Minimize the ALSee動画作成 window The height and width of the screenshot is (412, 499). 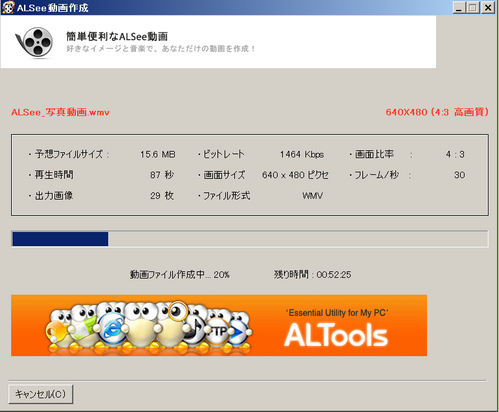[x=459, y=7]
